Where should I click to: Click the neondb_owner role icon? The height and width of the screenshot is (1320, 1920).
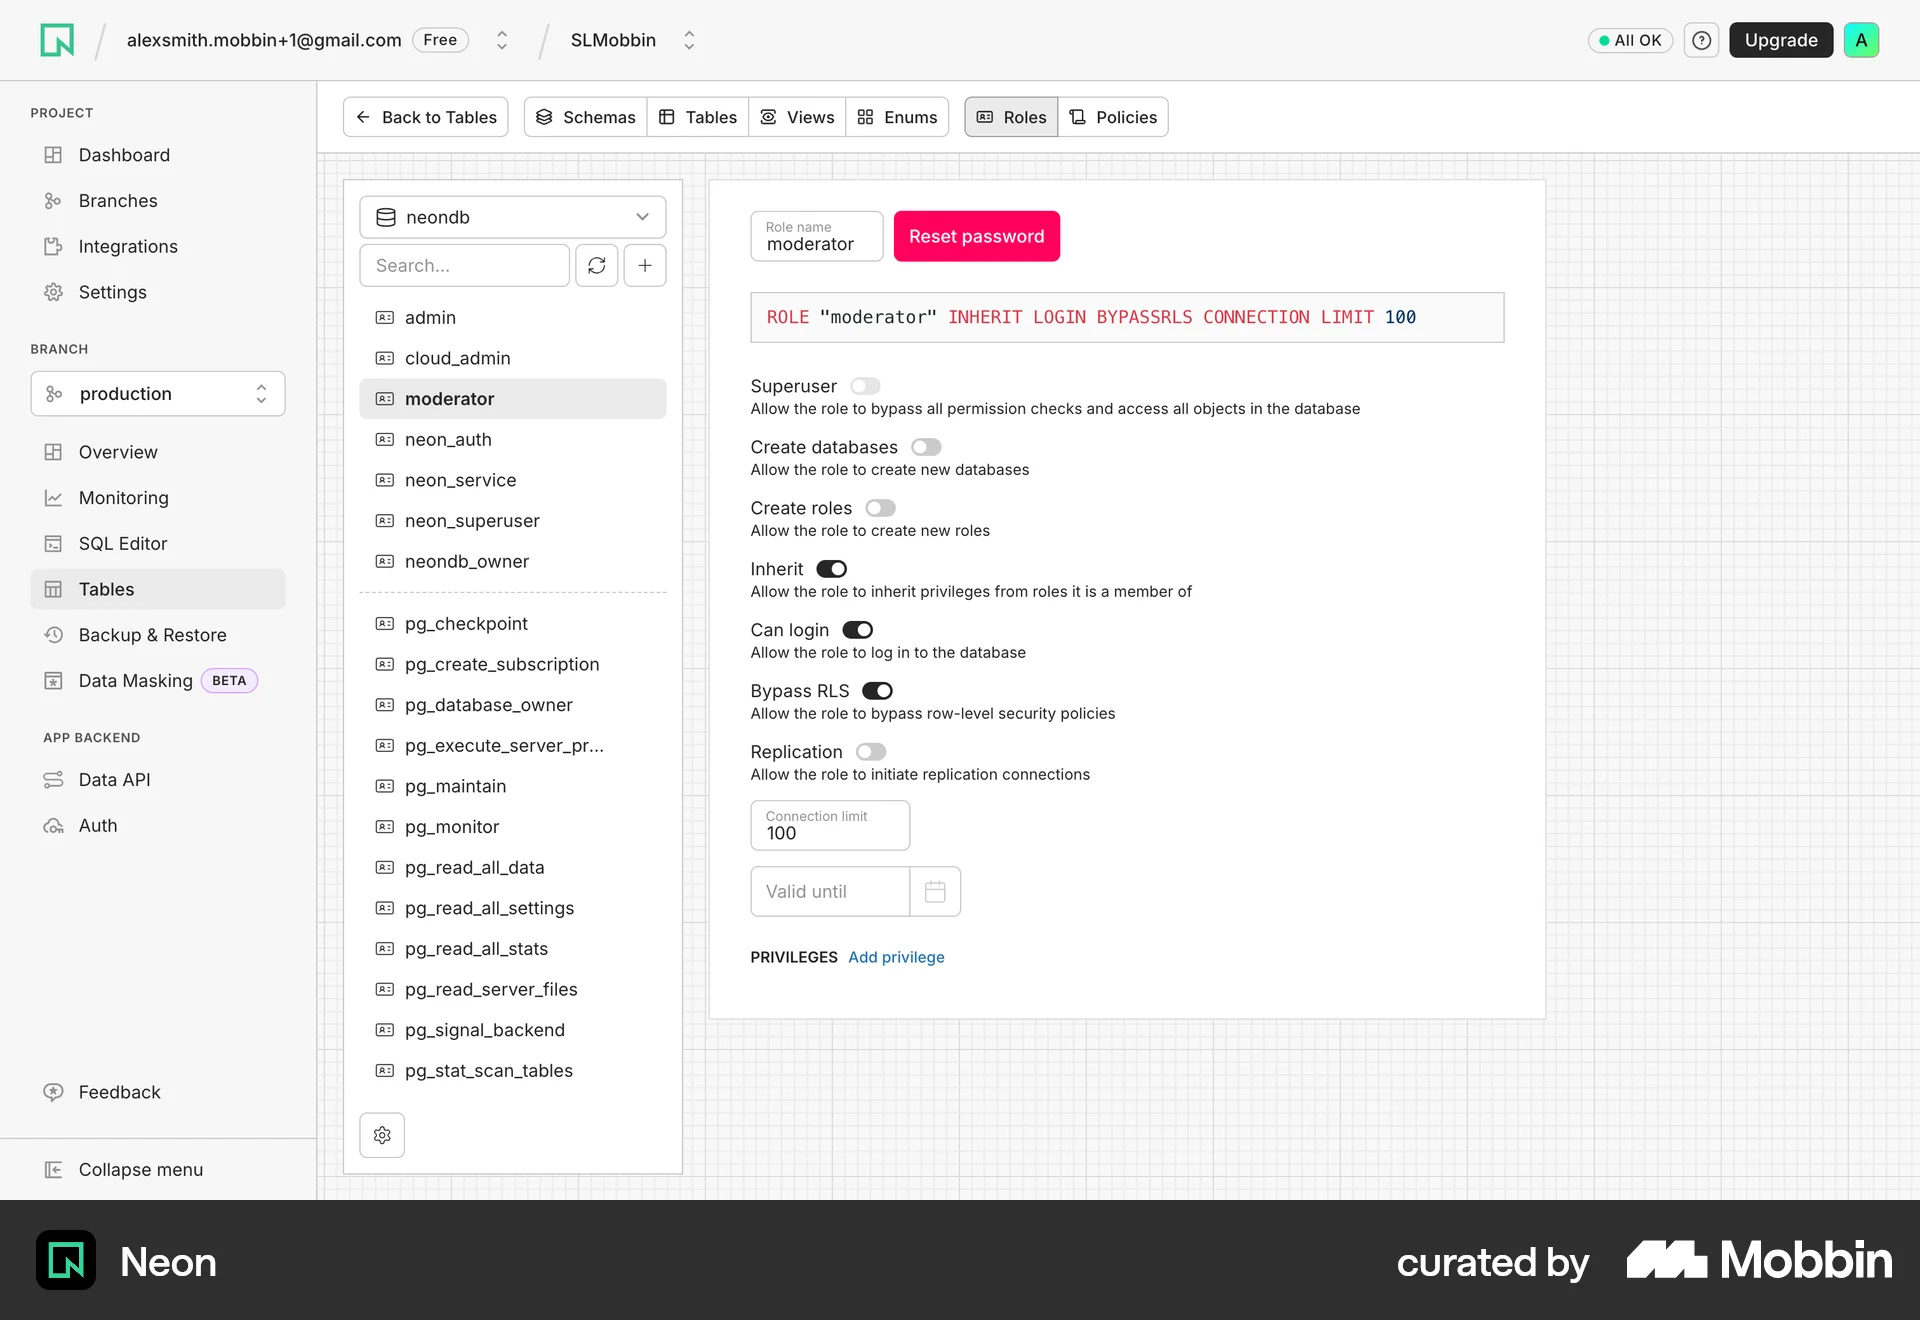384,561
